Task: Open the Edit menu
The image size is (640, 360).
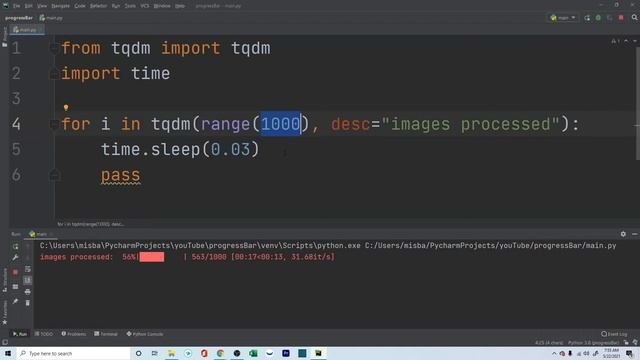Action: [x=29, y=6]
